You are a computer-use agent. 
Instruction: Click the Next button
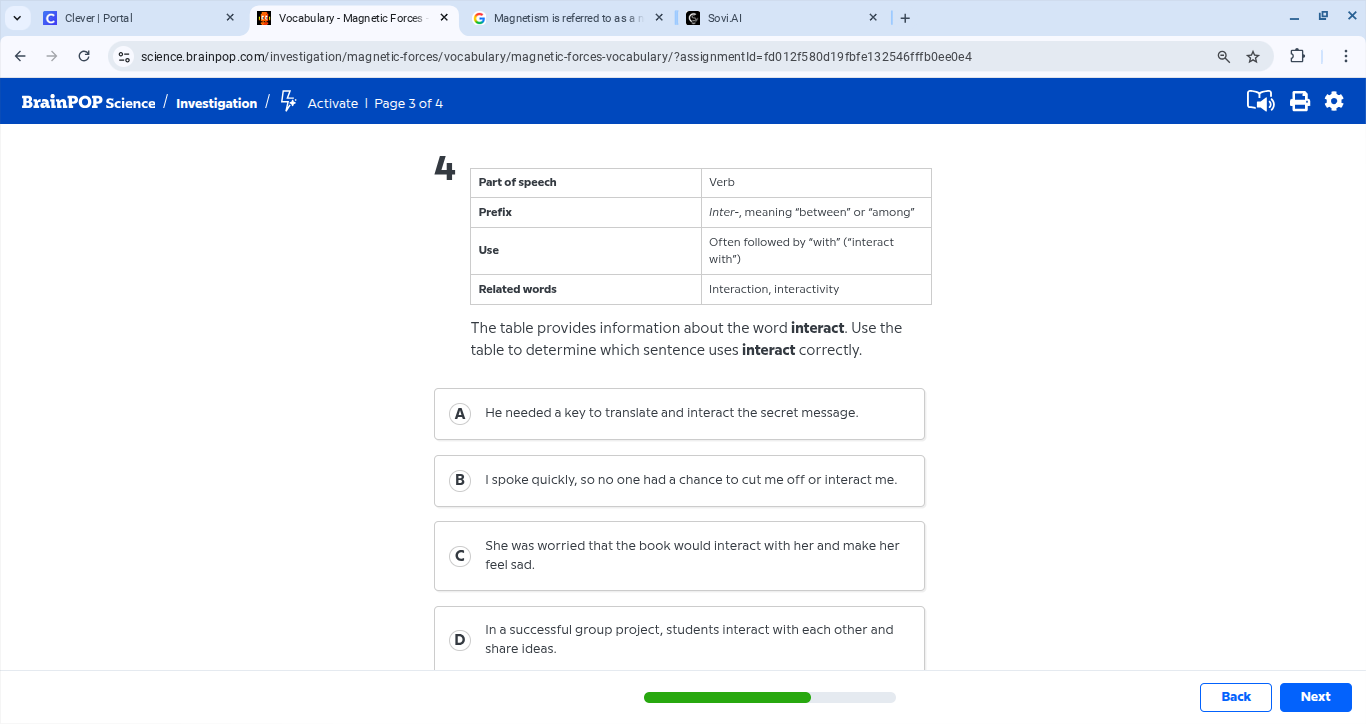pyautogui.click(x=1315, y=697)
